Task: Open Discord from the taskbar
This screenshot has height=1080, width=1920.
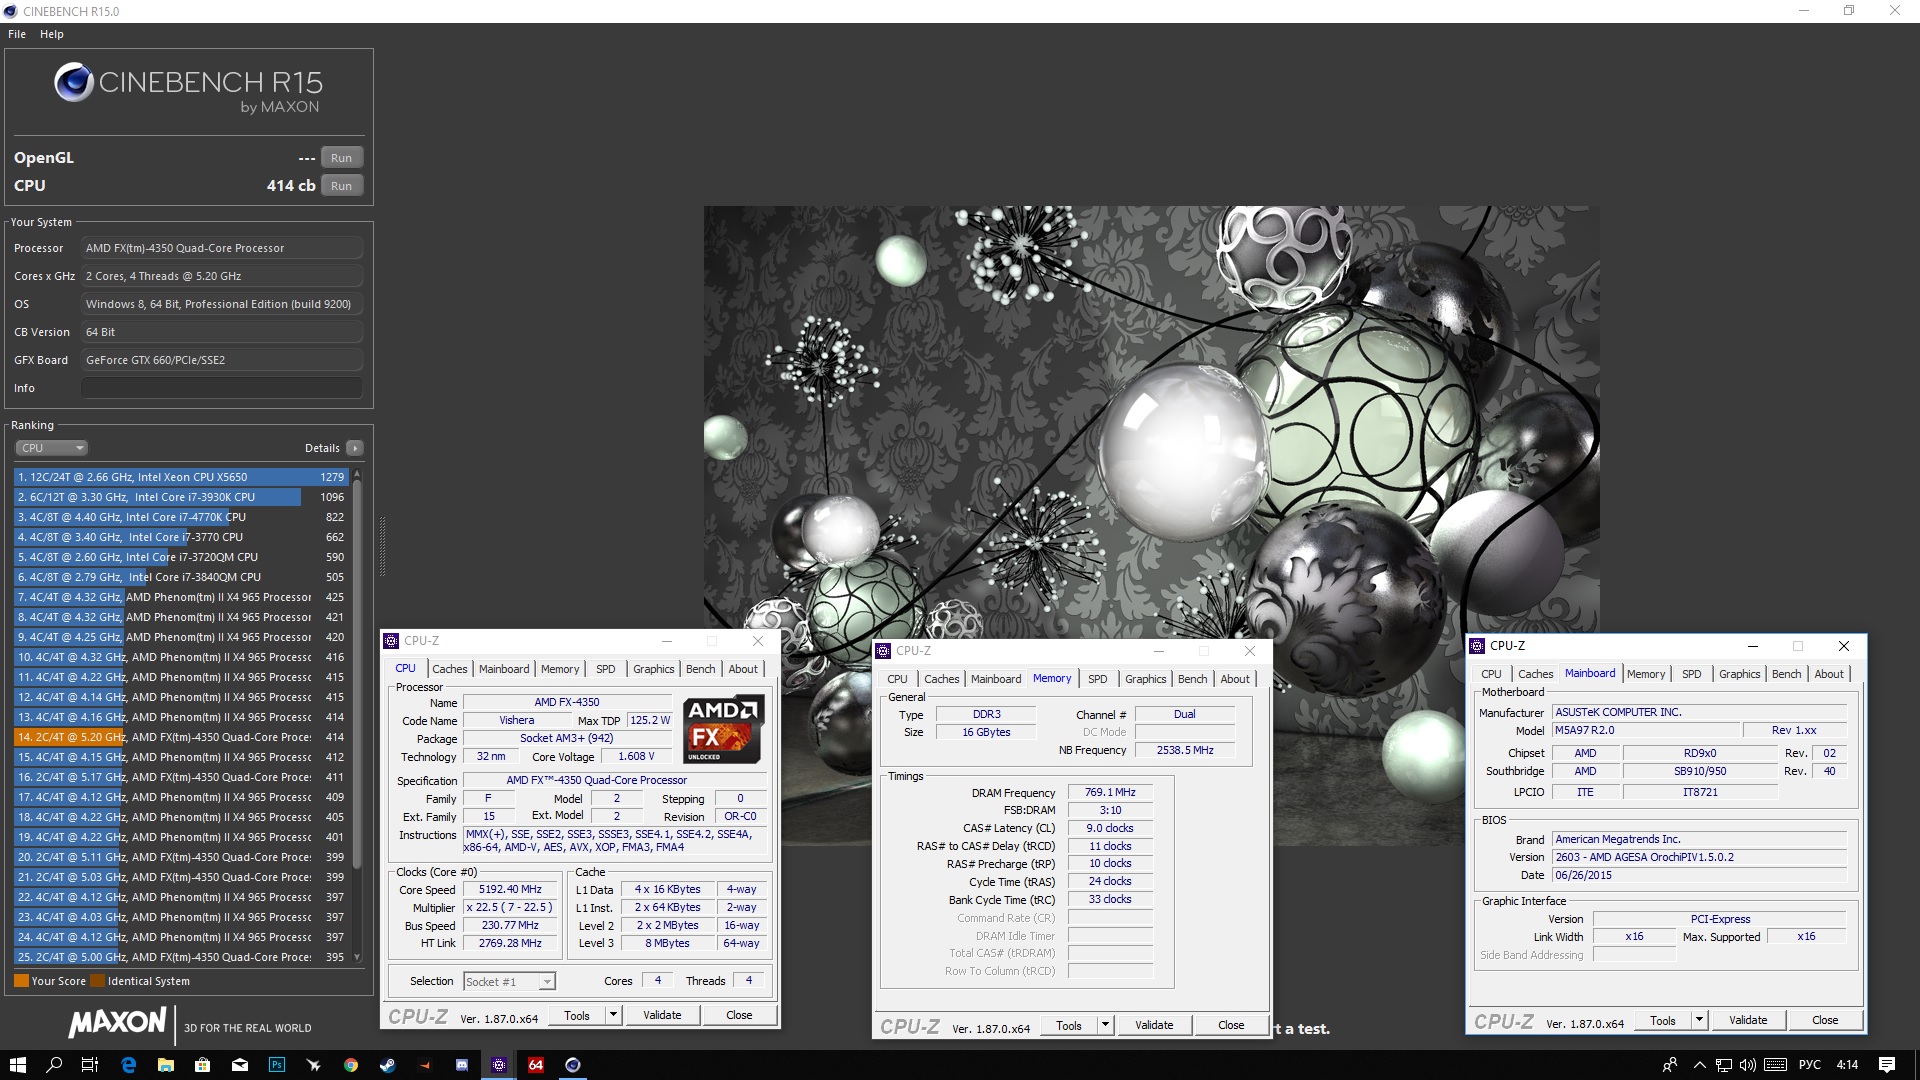Action: point(462,1065)
